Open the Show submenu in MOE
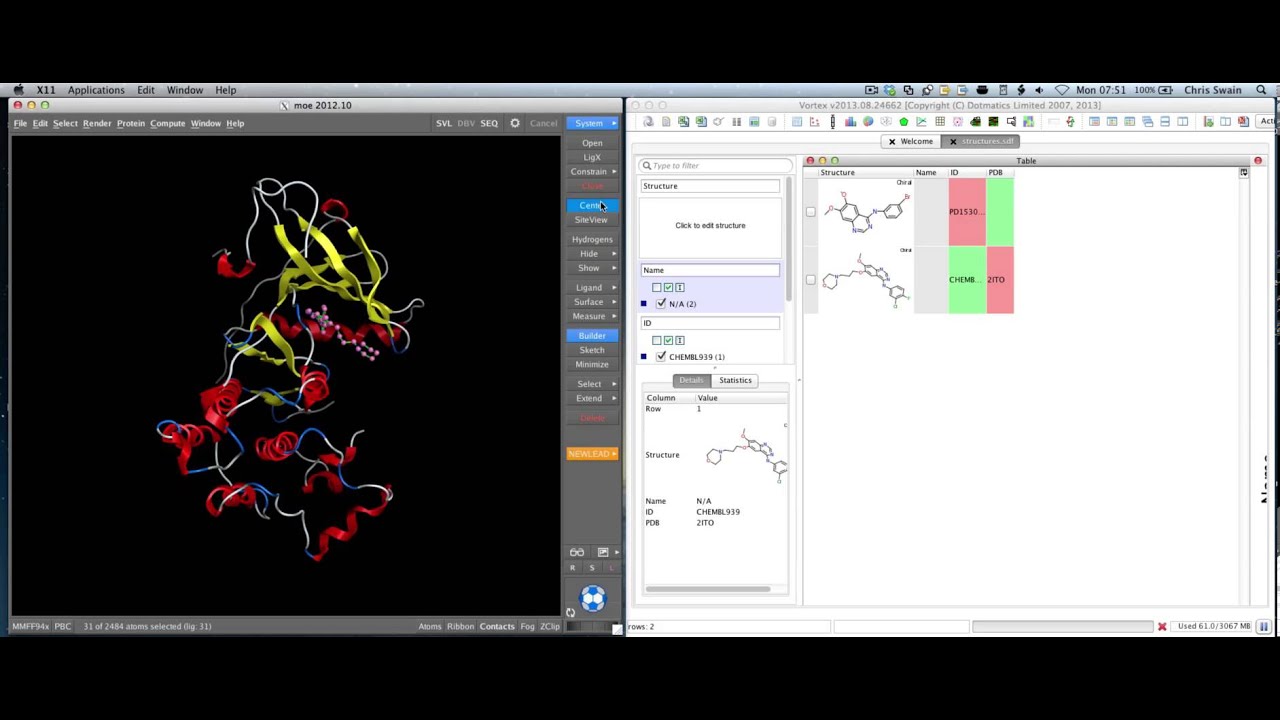1280x720 pixels. tap(592, 268)
